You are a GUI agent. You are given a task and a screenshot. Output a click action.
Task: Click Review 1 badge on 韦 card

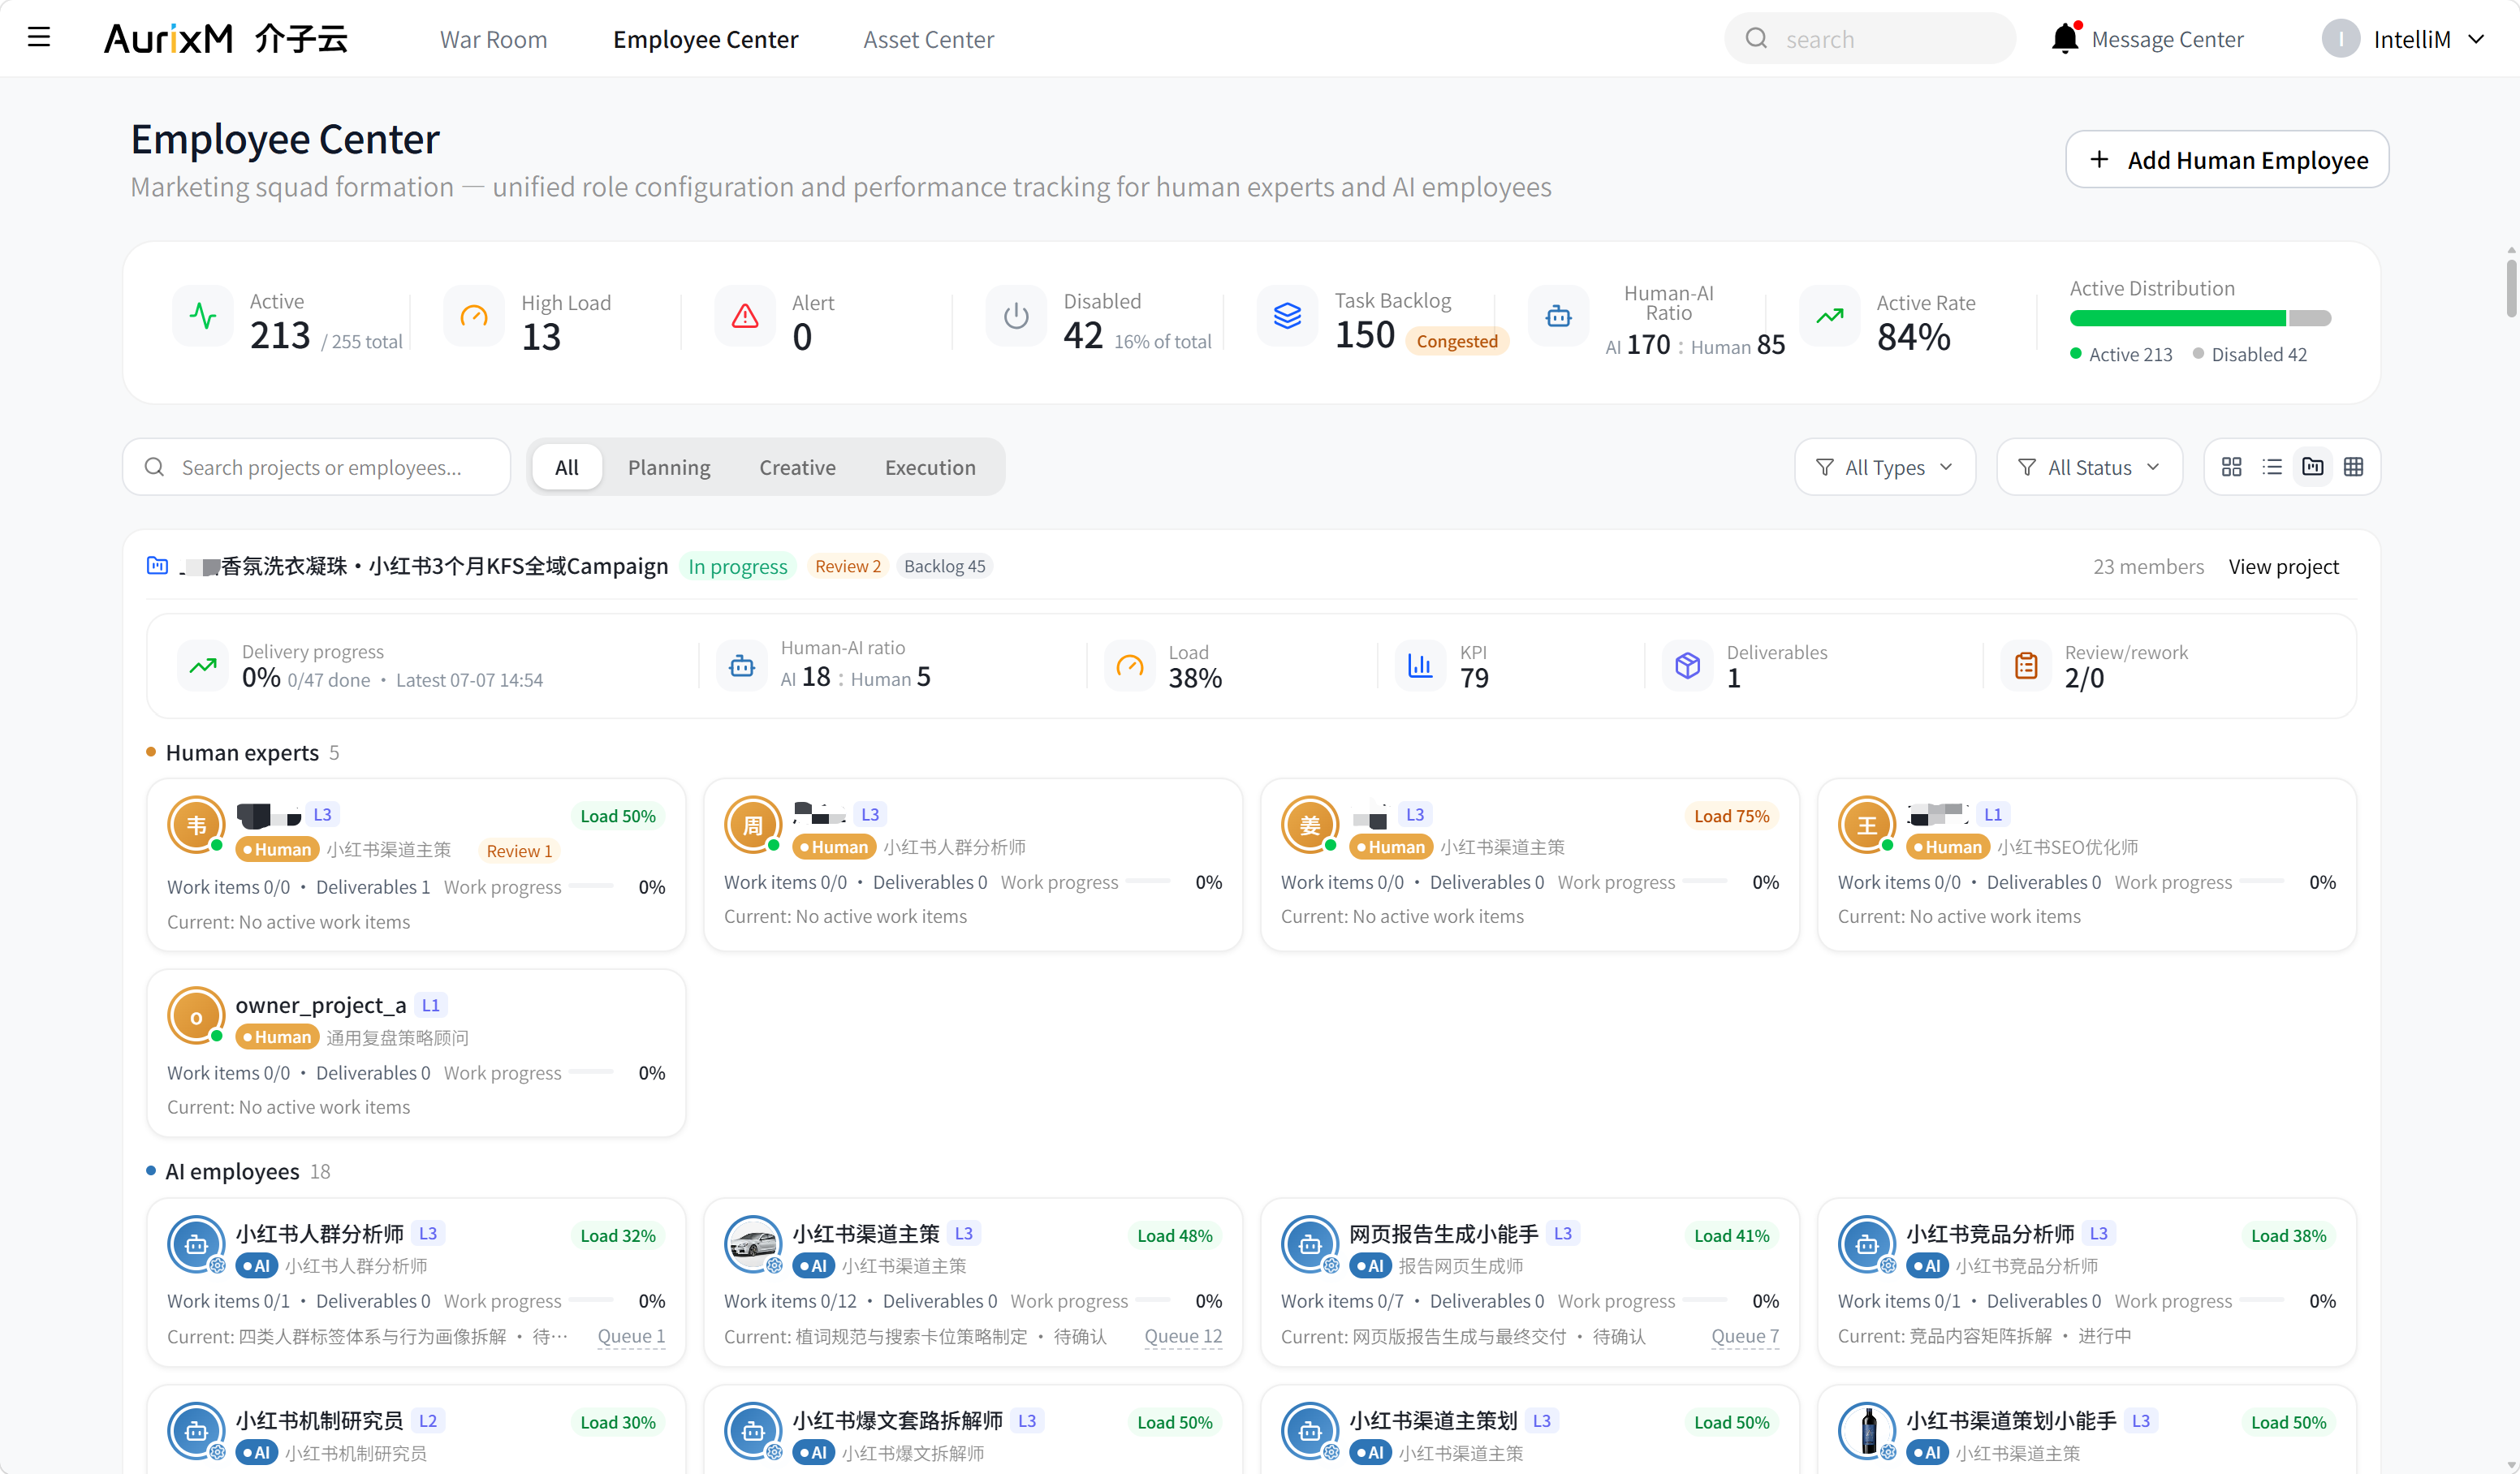(x=519, y=851)
